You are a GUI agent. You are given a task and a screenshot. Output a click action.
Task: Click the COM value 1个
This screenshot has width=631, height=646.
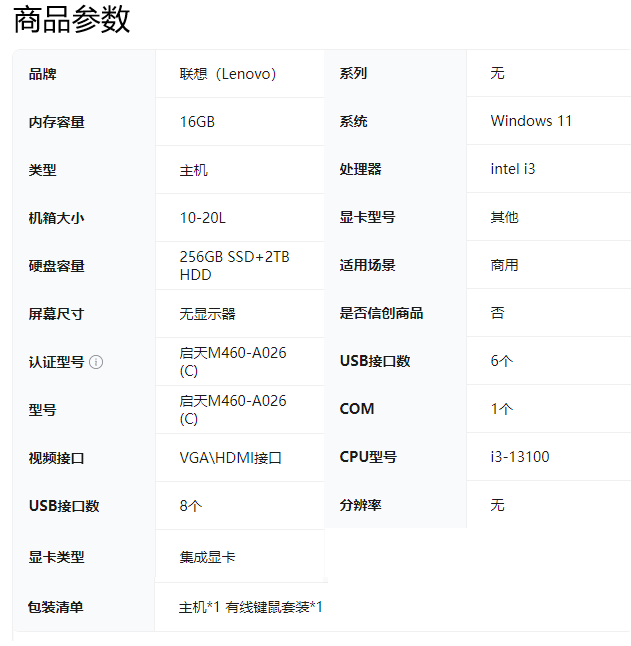click(x=502, y=409)
